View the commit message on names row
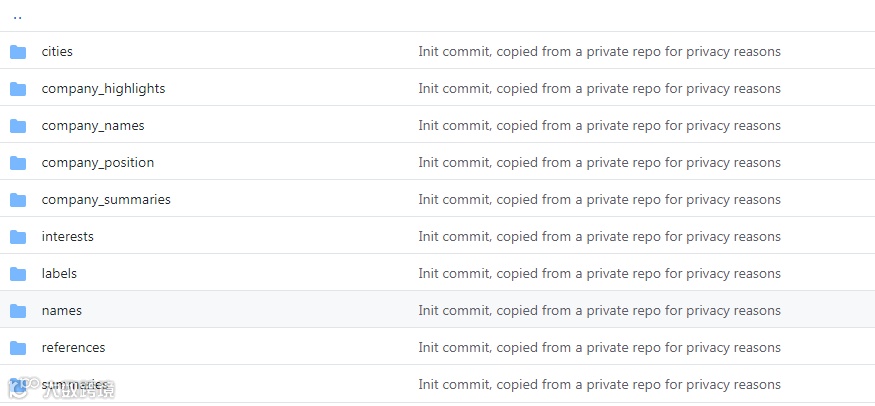 tap(599, 311)
